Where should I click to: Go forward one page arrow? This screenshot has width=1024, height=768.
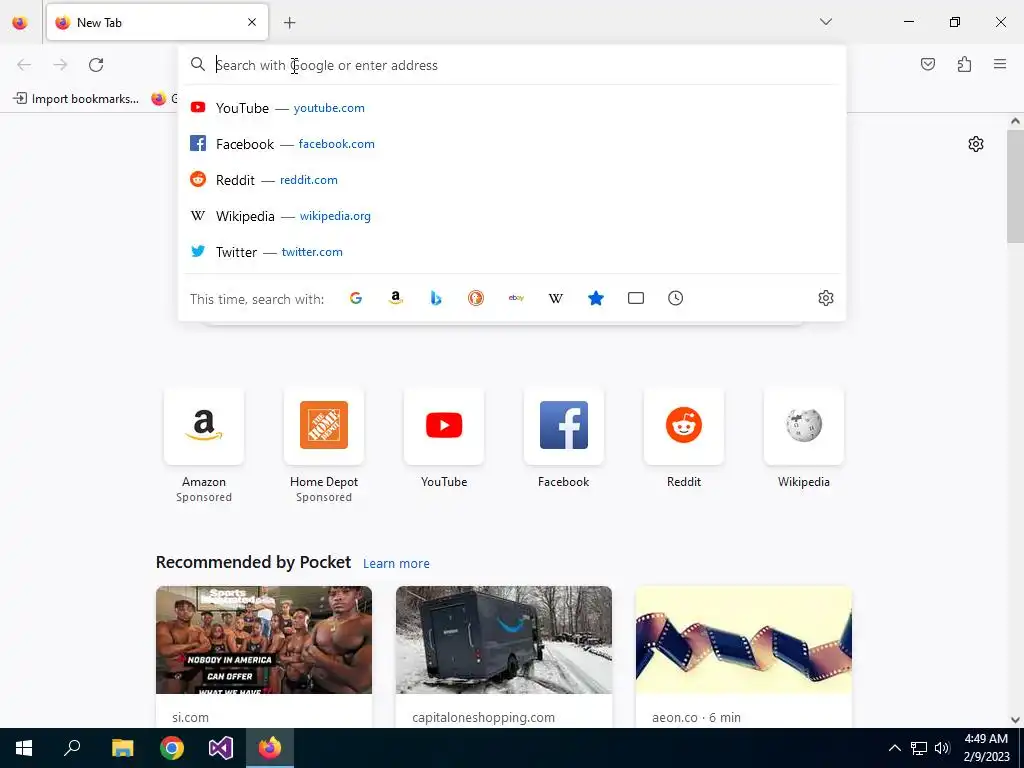(60, 65)
